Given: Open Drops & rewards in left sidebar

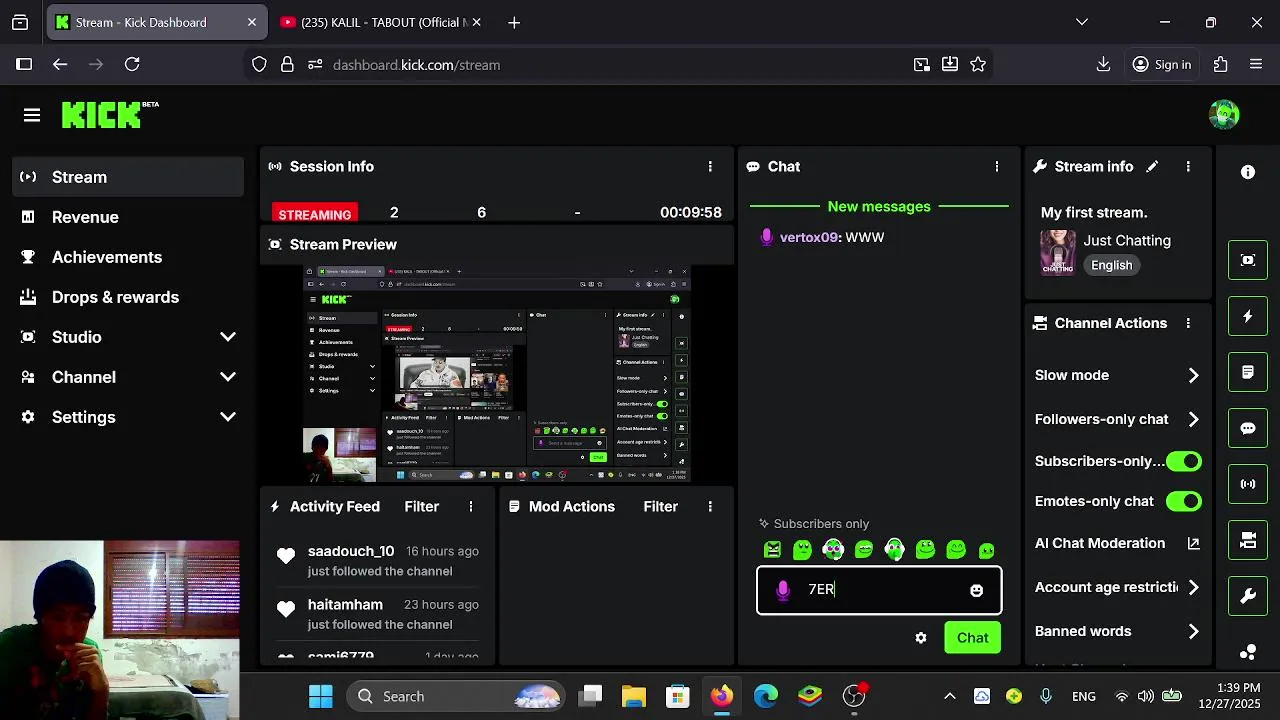Looking at the screenshot, I should 128,297.
